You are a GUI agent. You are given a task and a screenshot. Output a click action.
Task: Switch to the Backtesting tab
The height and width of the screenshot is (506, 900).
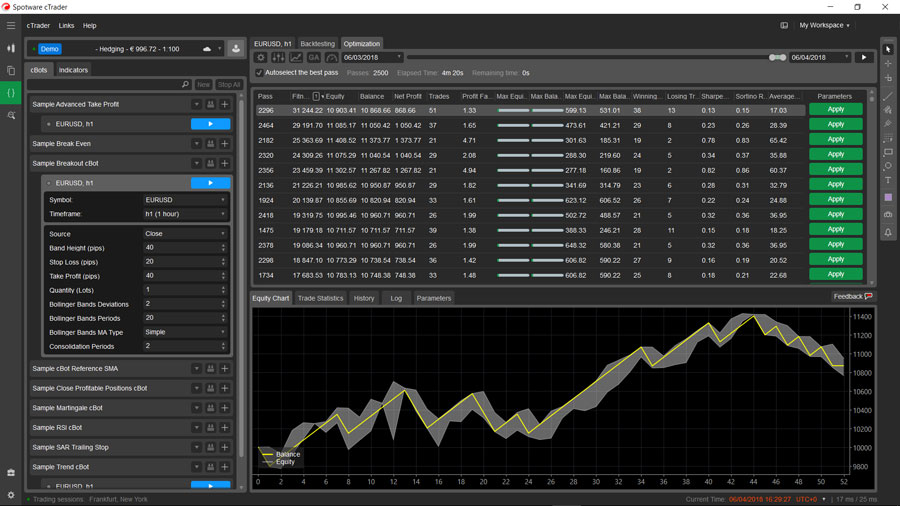tap(317, 44)
